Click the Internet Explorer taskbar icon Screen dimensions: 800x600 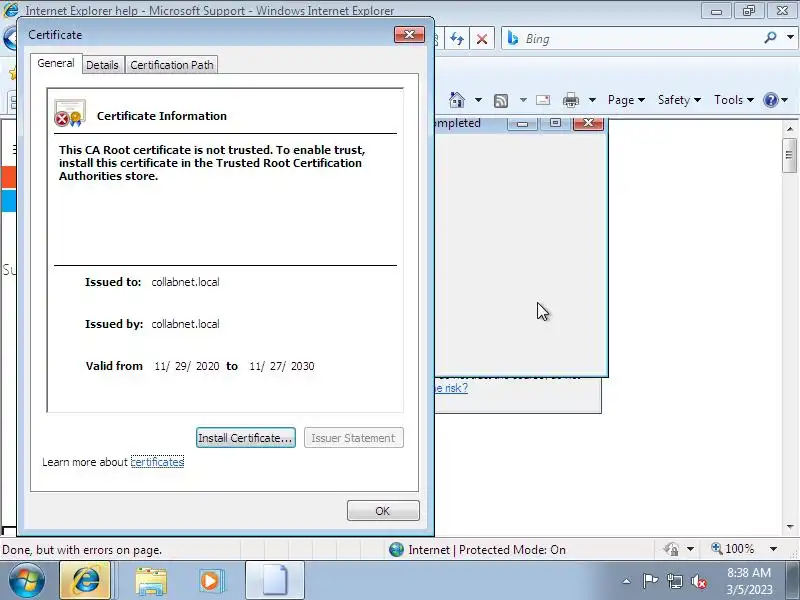pos(85,581)
